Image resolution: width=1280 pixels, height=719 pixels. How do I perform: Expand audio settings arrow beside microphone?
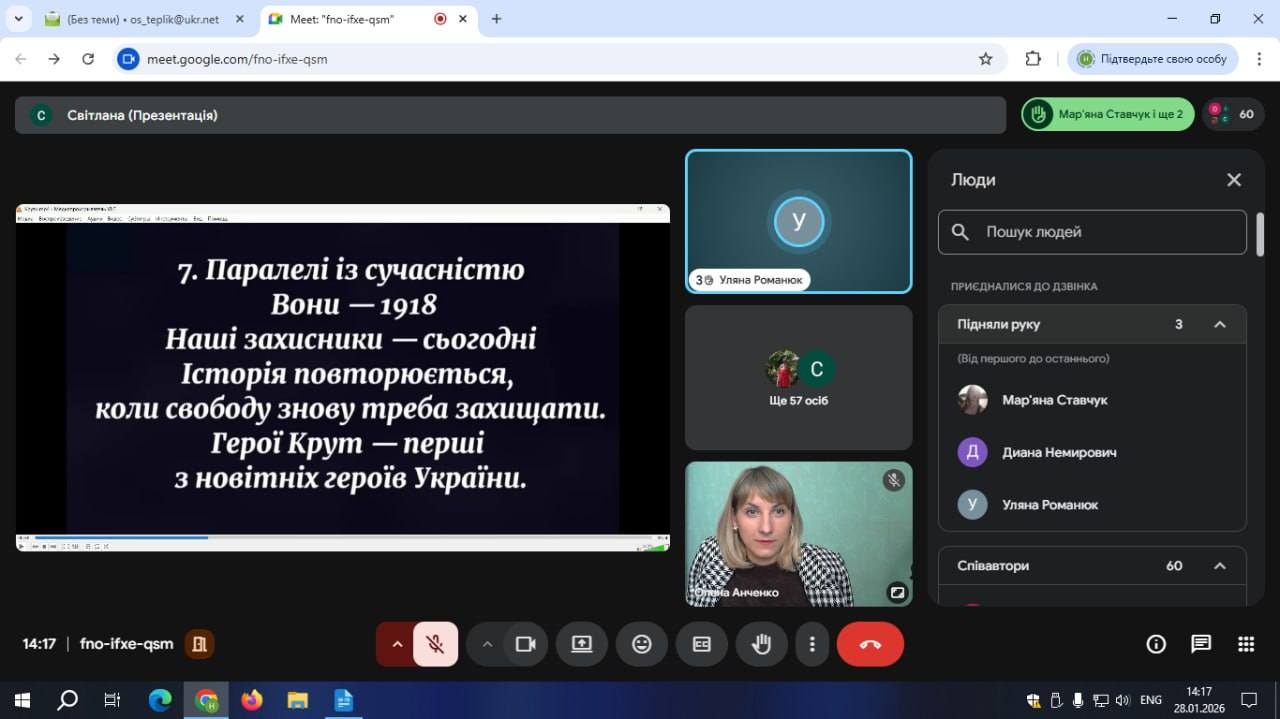(397, 644)
